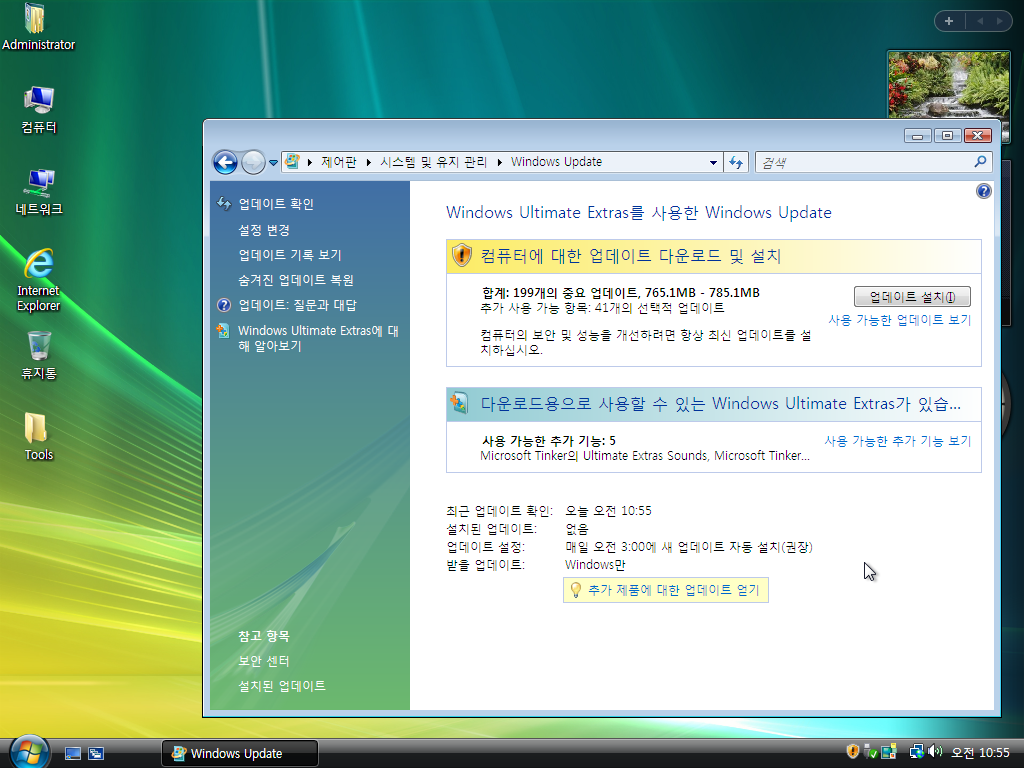Add gadget with sidebar plus button
Screen dimensions: 1024x768
(949, 21)
